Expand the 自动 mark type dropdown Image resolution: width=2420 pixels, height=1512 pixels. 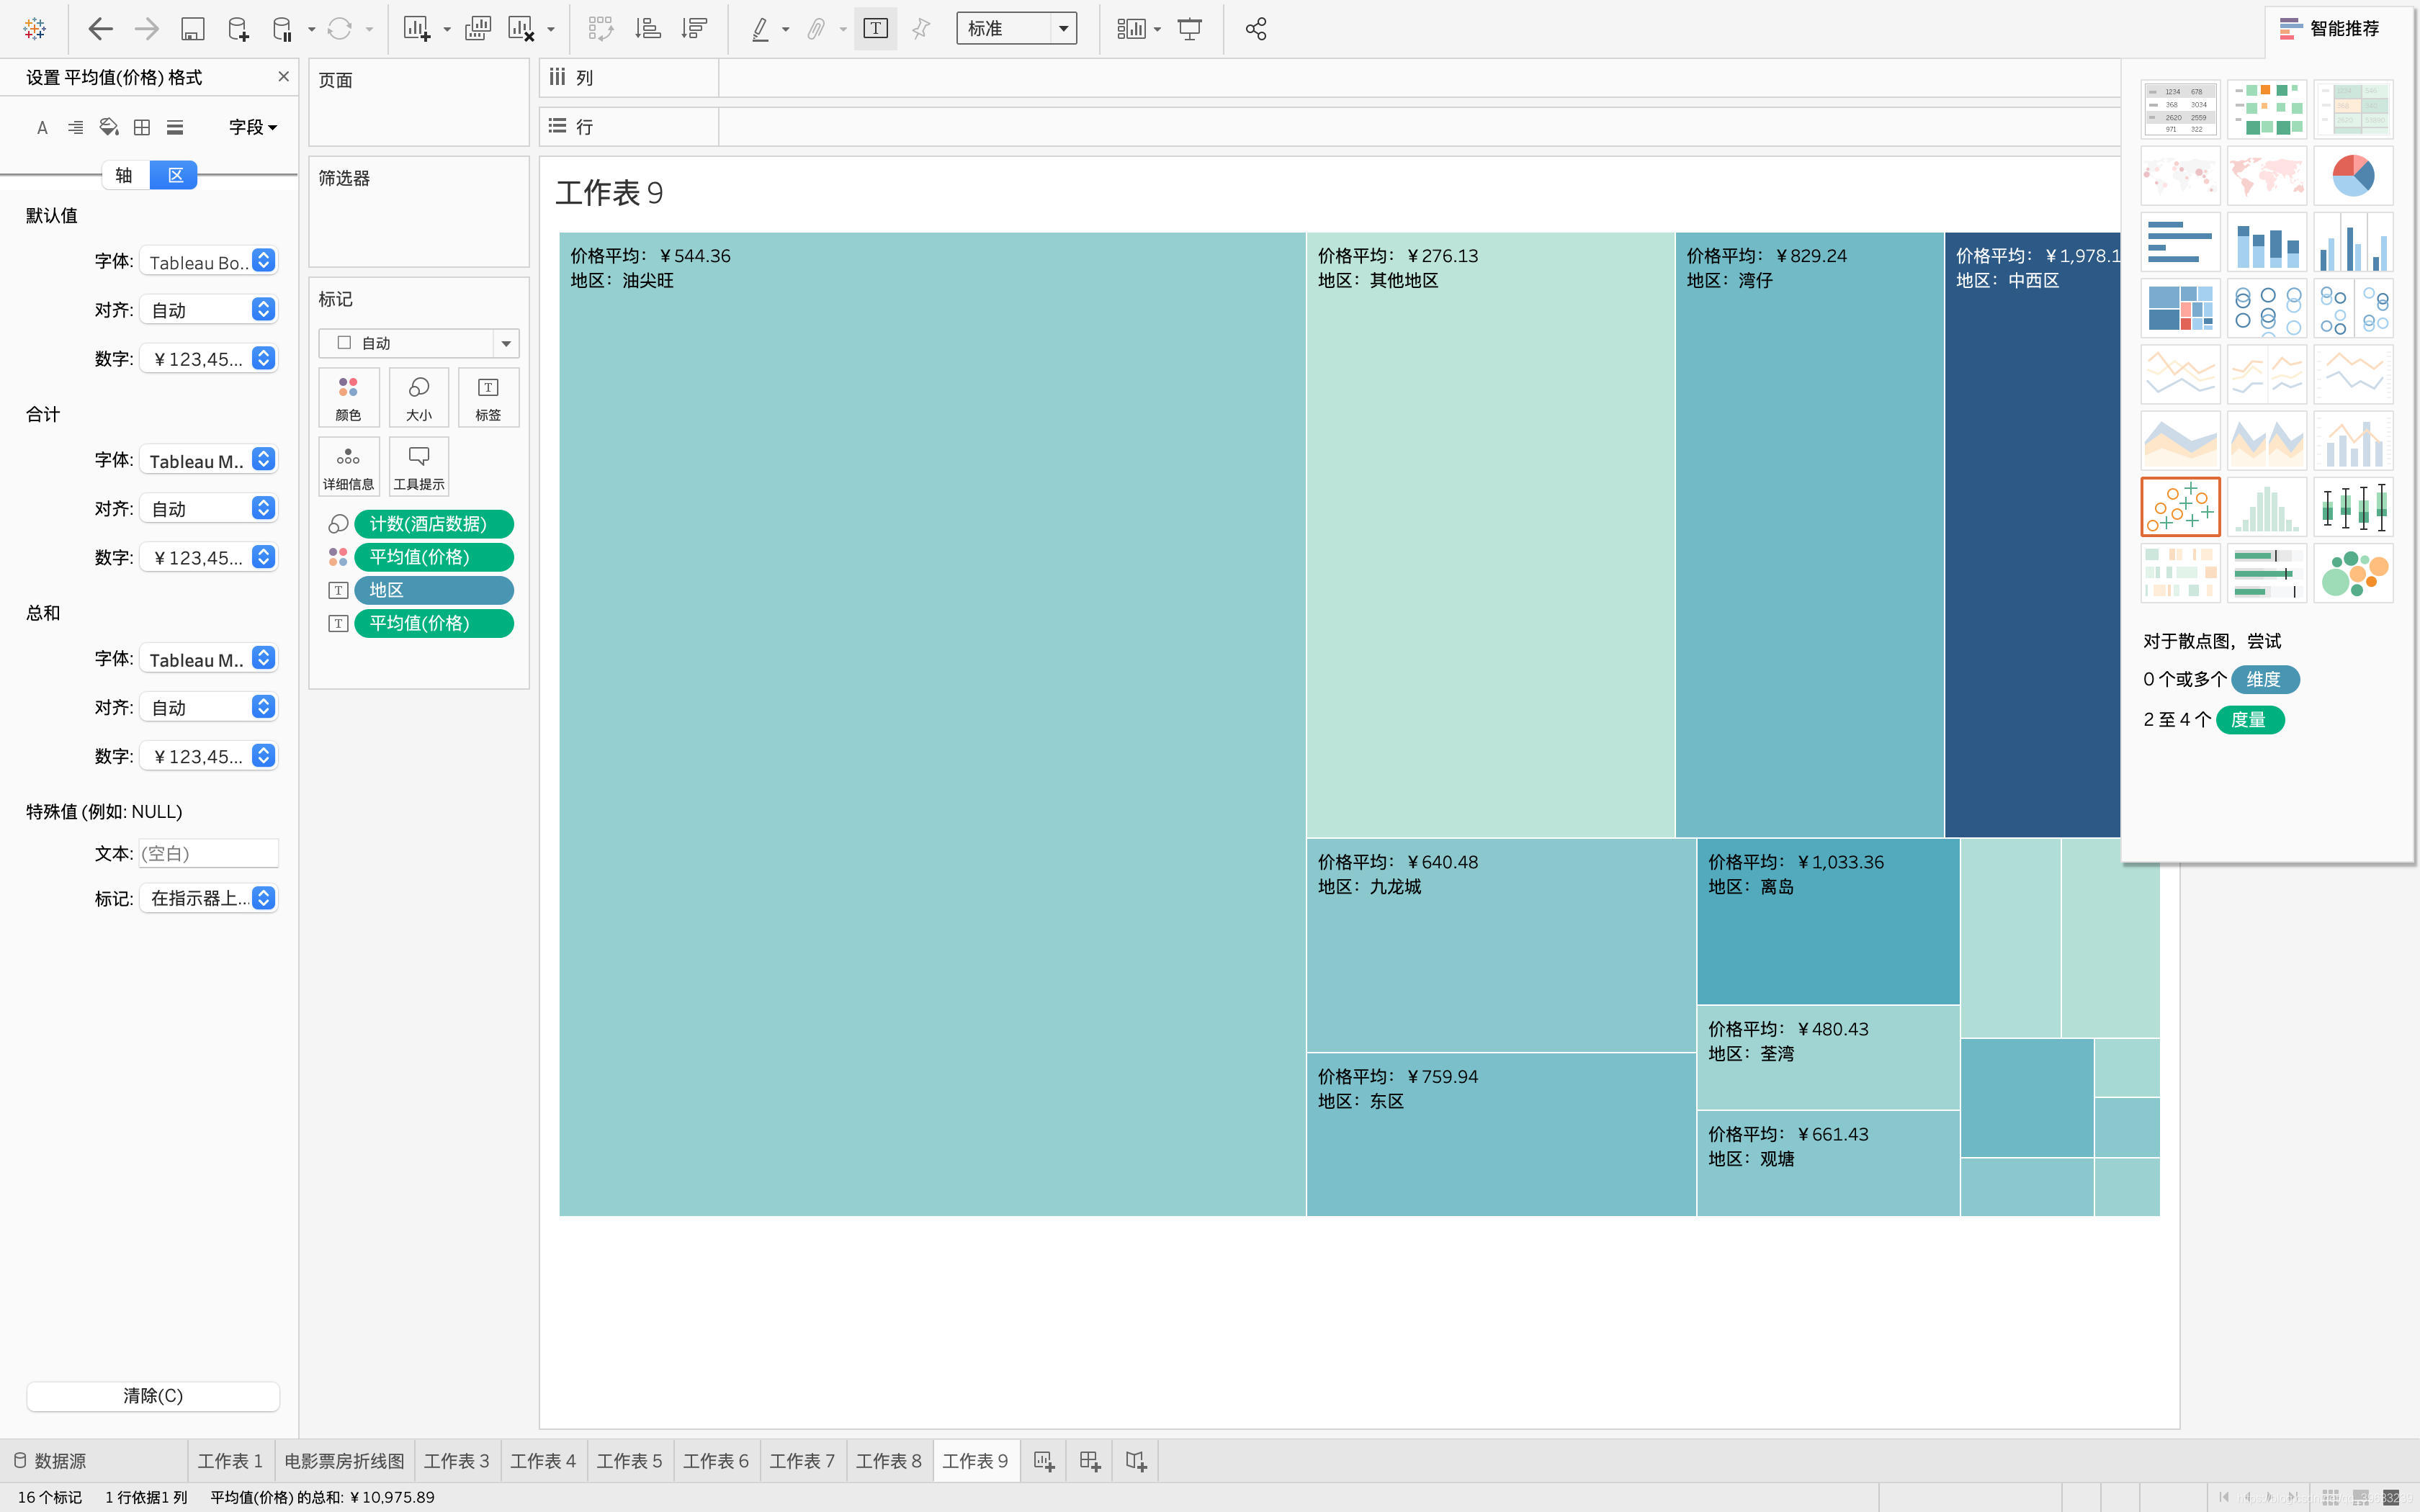[506, 343]
